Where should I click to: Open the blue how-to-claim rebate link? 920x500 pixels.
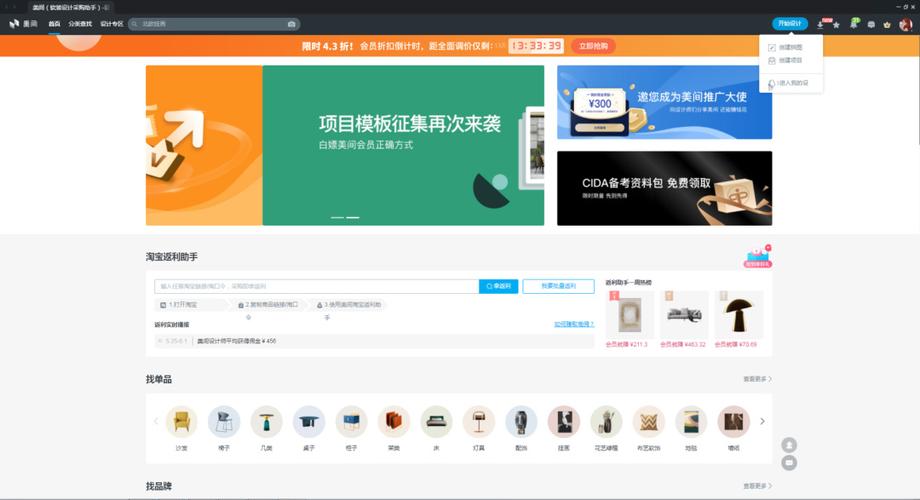[x=574, y=324]
